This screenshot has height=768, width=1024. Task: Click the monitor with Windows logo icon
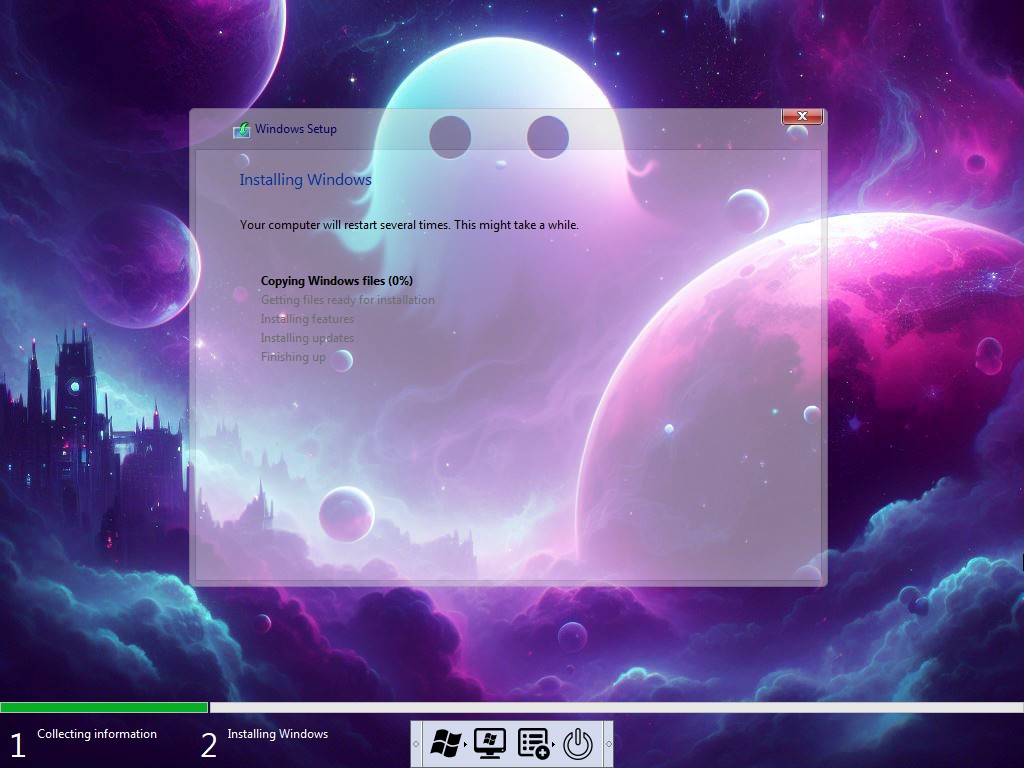489,743
